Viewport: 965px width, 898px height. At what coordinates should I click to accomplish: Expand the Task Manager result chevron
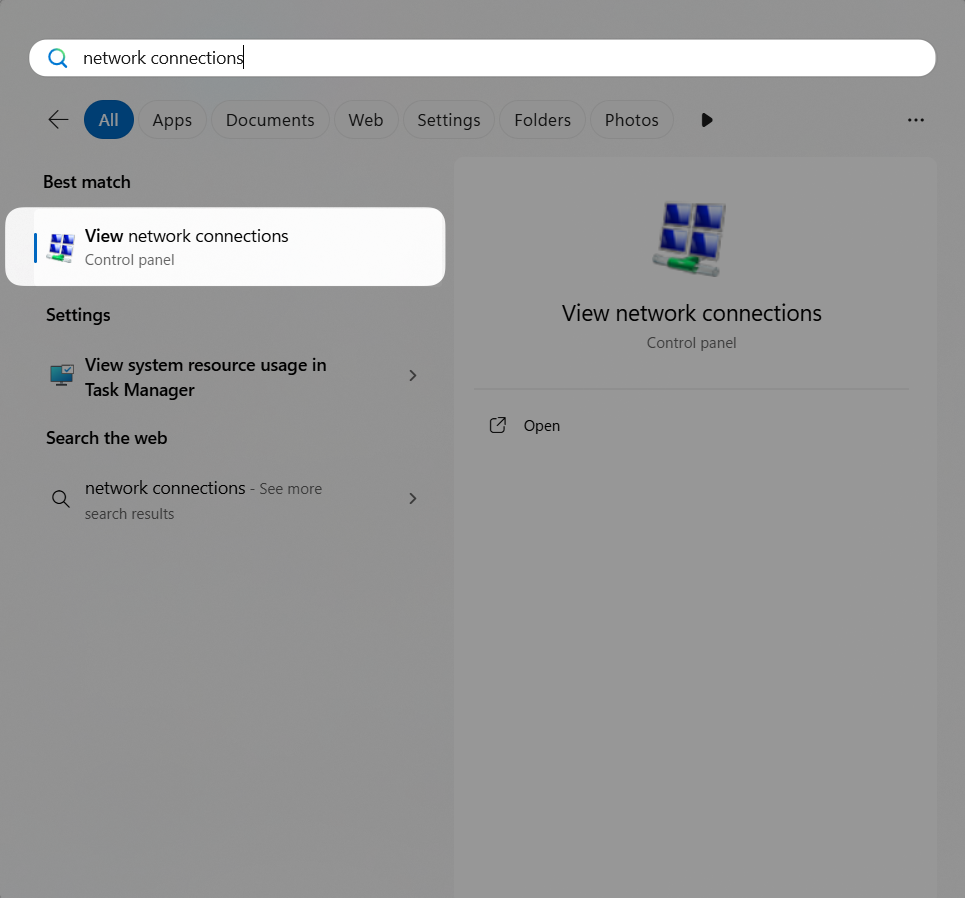pyautogui.click(x=412, y=376)
